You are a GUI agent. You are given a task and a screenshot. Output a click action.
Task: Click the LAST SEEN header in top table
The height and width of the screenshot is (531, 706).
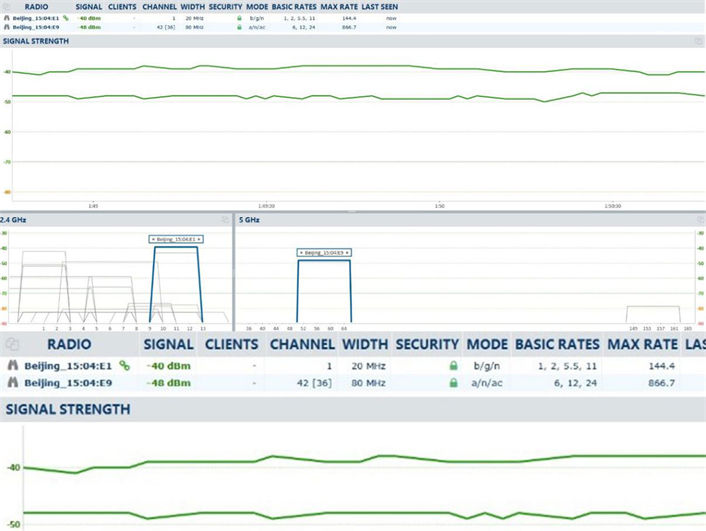[379, 7]
